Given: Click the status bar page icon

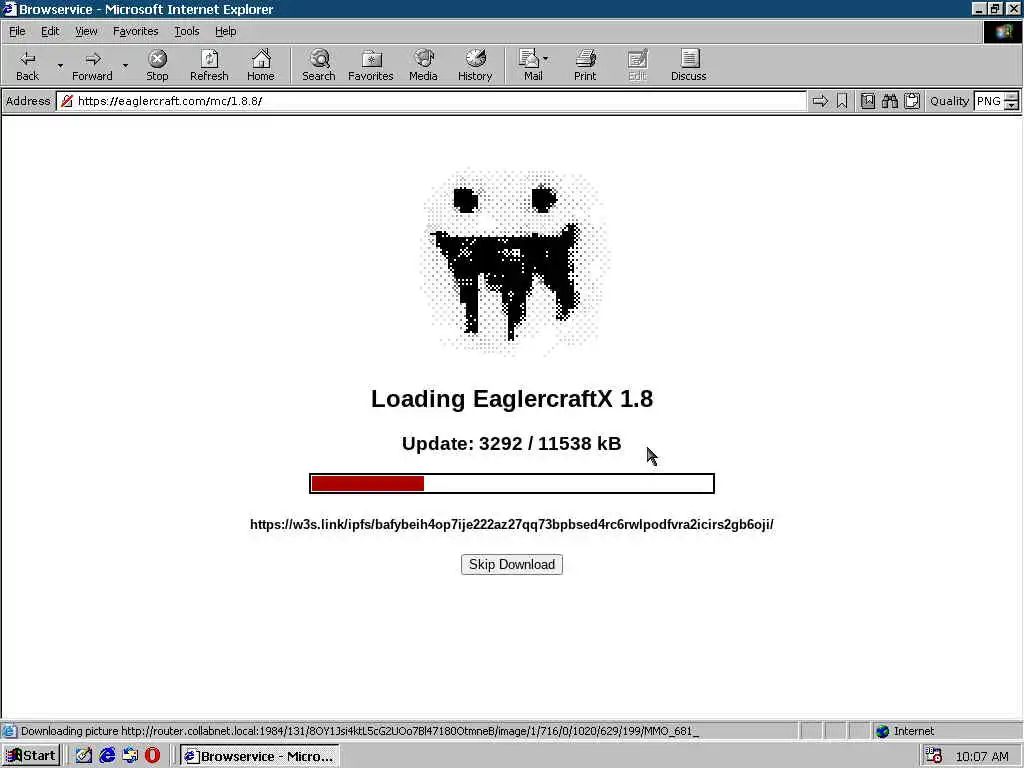Looking at the screenshot, I should (9, 731).
